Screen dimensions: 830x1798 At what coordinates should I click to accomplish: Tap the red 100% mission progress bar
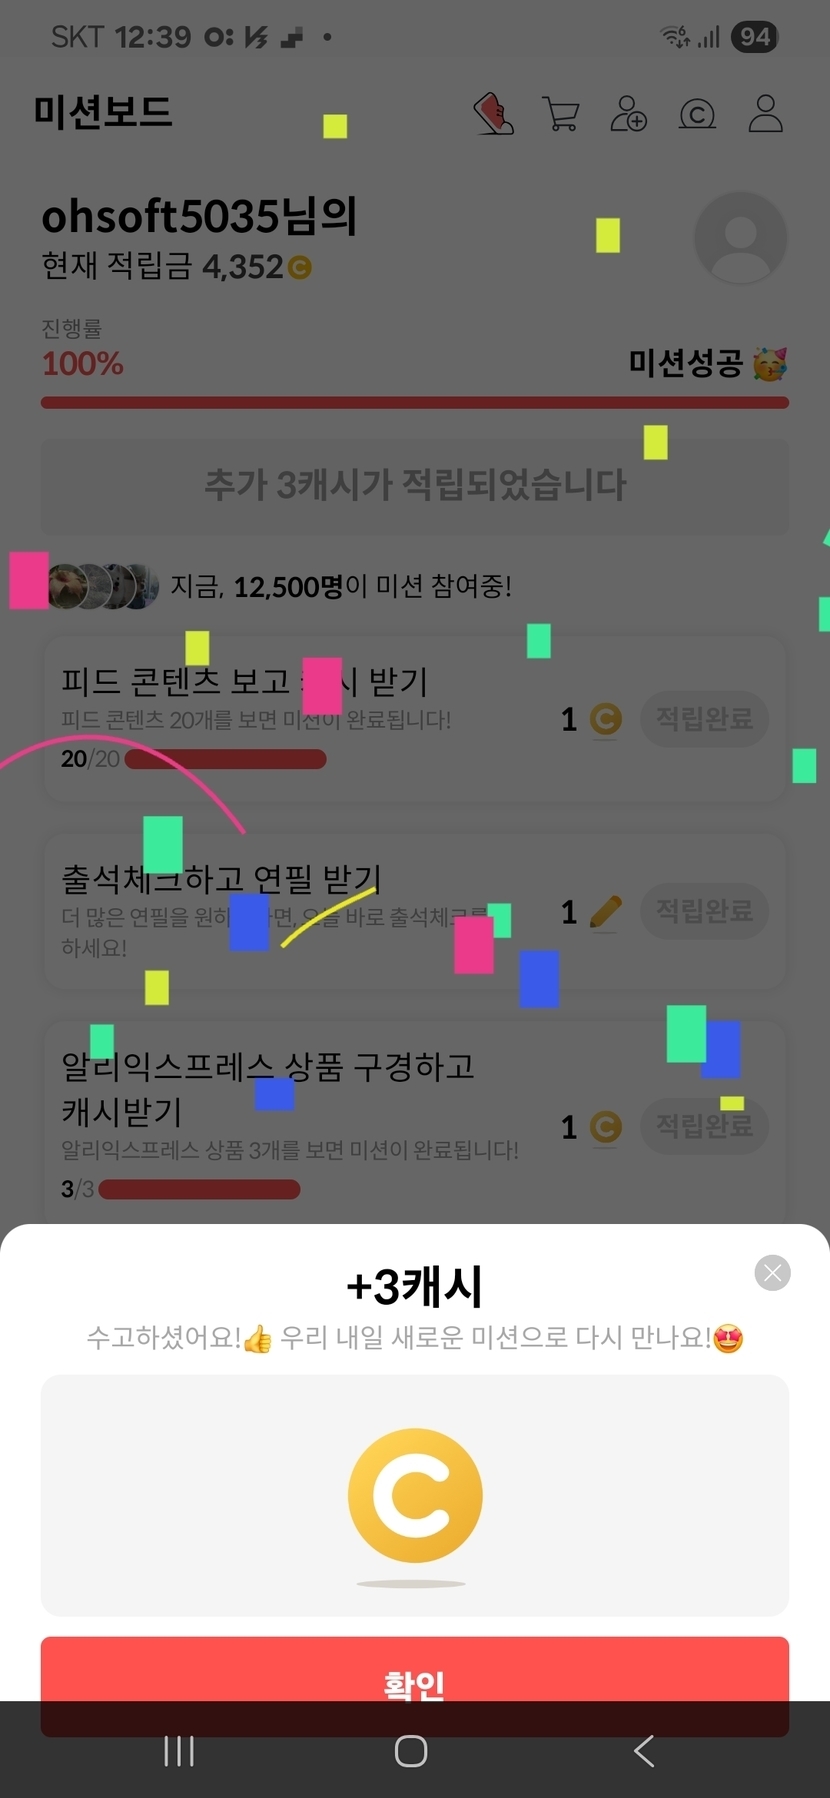pyautogui.click(x=415, y=402)
